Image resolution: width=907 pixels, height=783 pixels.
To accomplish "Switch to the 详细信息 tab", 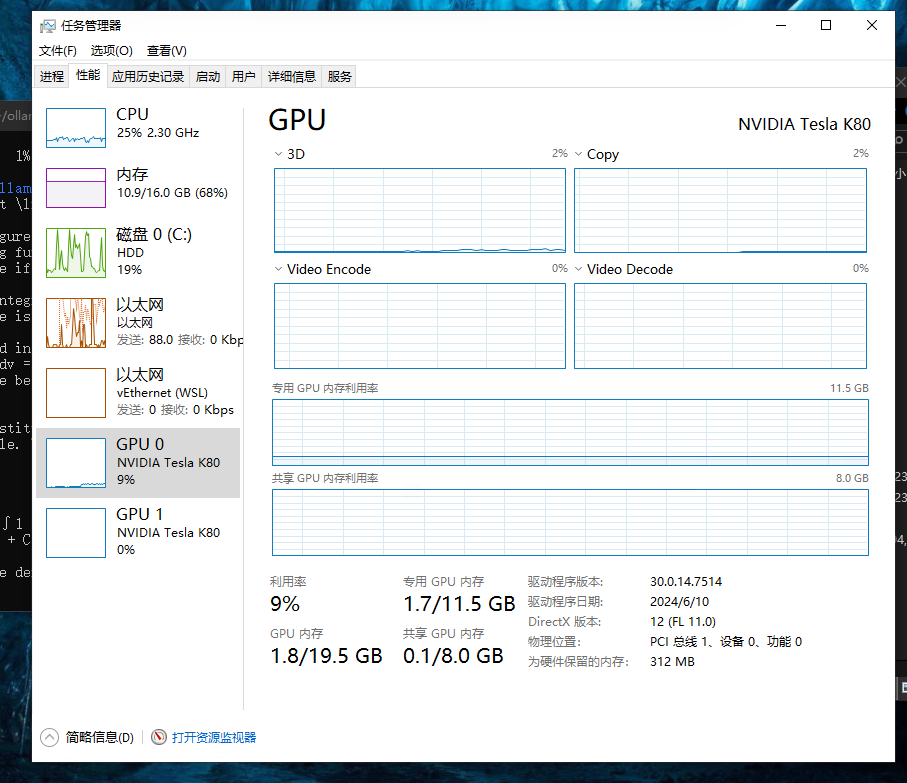I will tap(291, 76).
